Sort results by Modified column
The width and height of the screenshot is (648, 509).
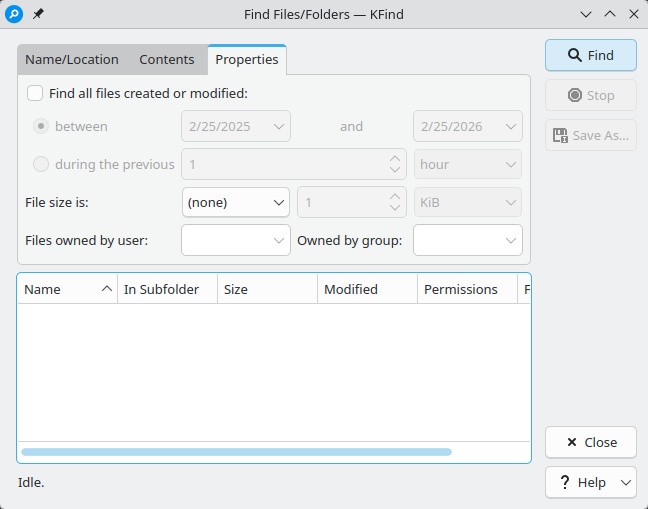367,290
